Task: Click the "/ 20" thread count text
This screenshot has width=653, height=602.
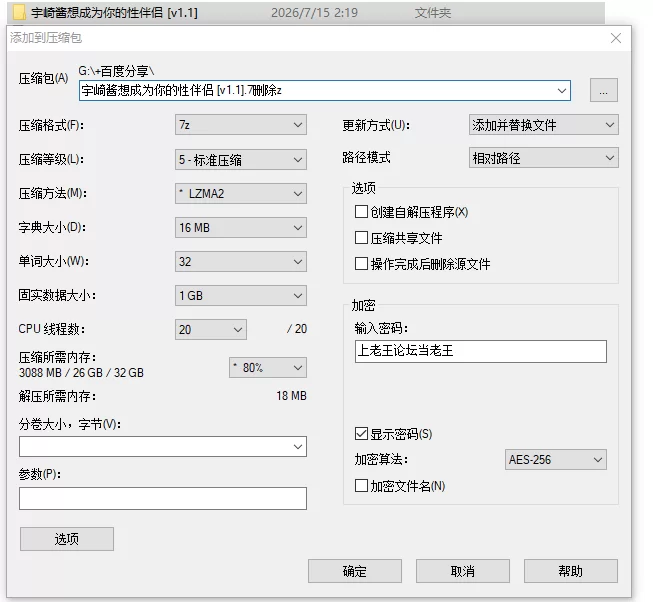Action: [x=297, y=329]
